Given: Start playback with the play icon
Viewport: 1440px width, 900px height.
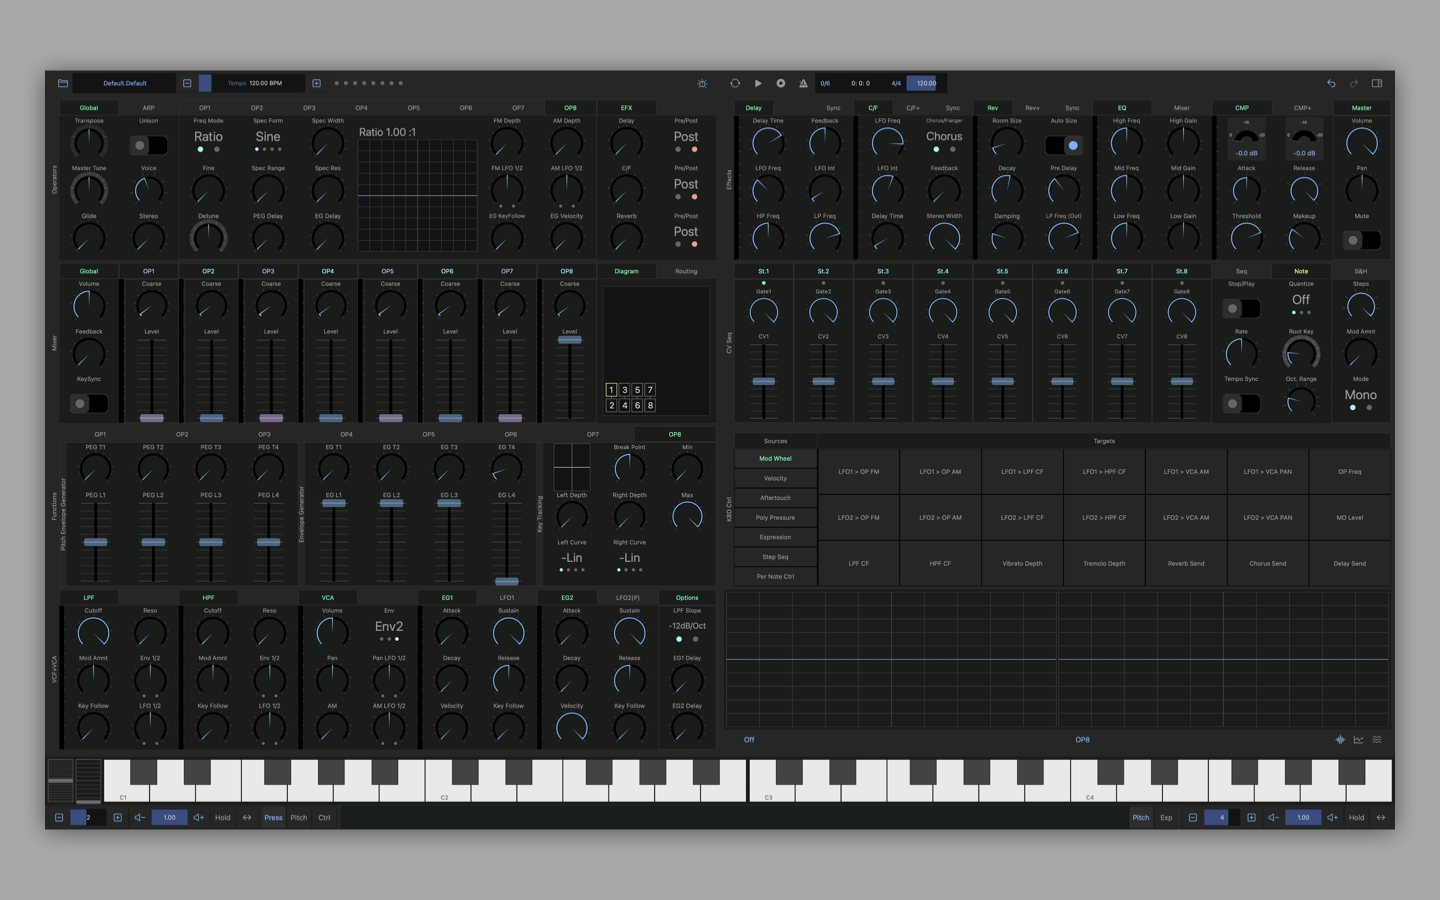Looking at the screenshot, I should (x=758, y=83).
